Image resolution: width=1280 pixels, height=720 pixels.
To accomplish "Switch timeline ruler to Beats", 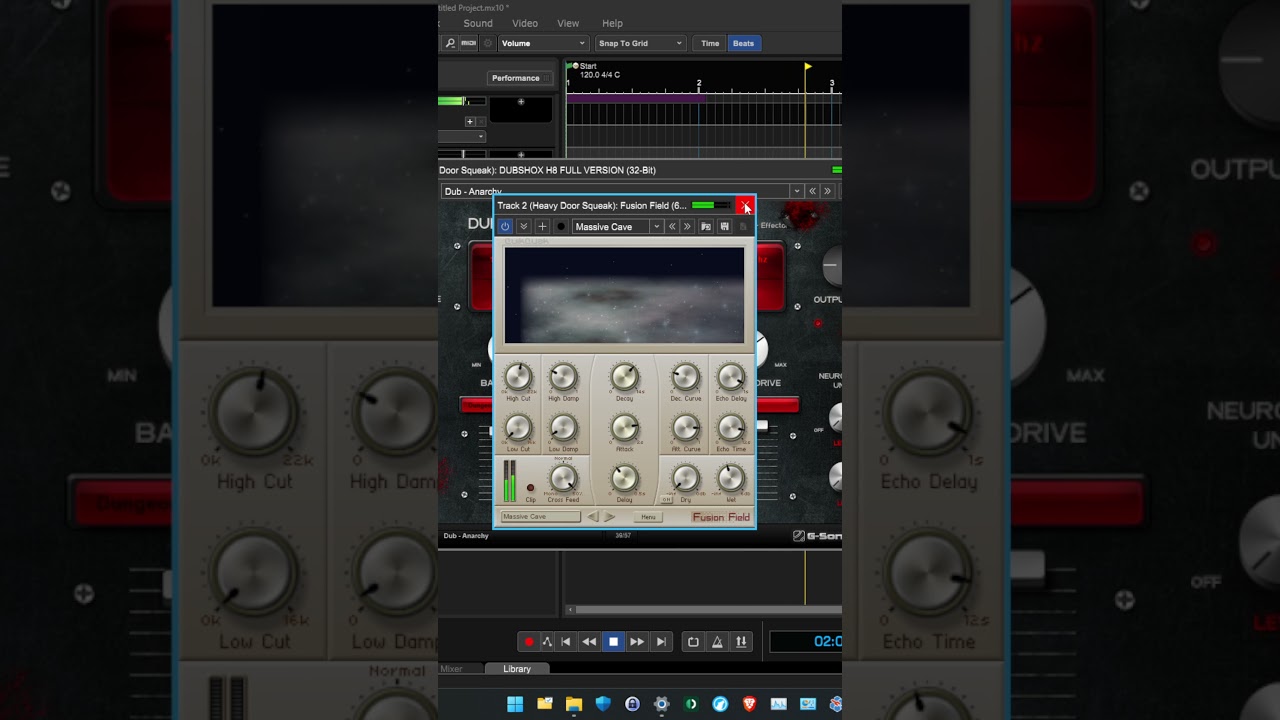I will point(743,43).
